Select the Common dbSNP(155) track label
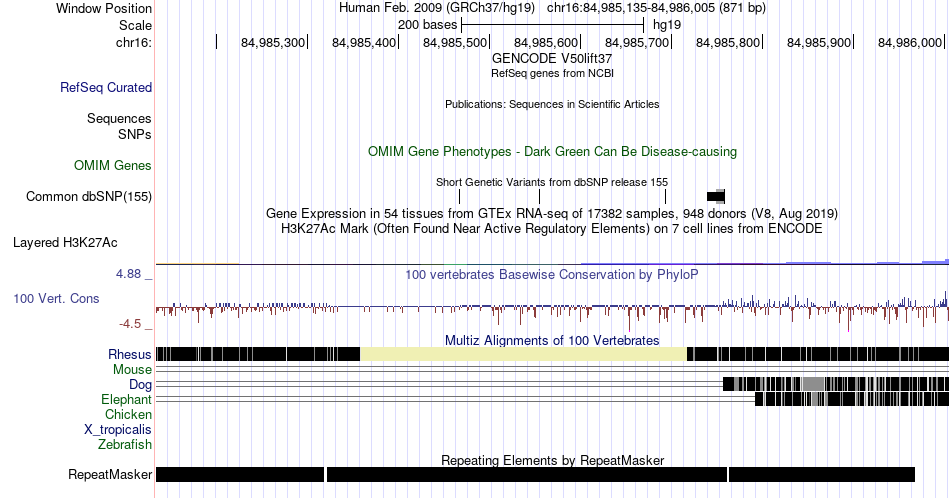 (89, 196)
